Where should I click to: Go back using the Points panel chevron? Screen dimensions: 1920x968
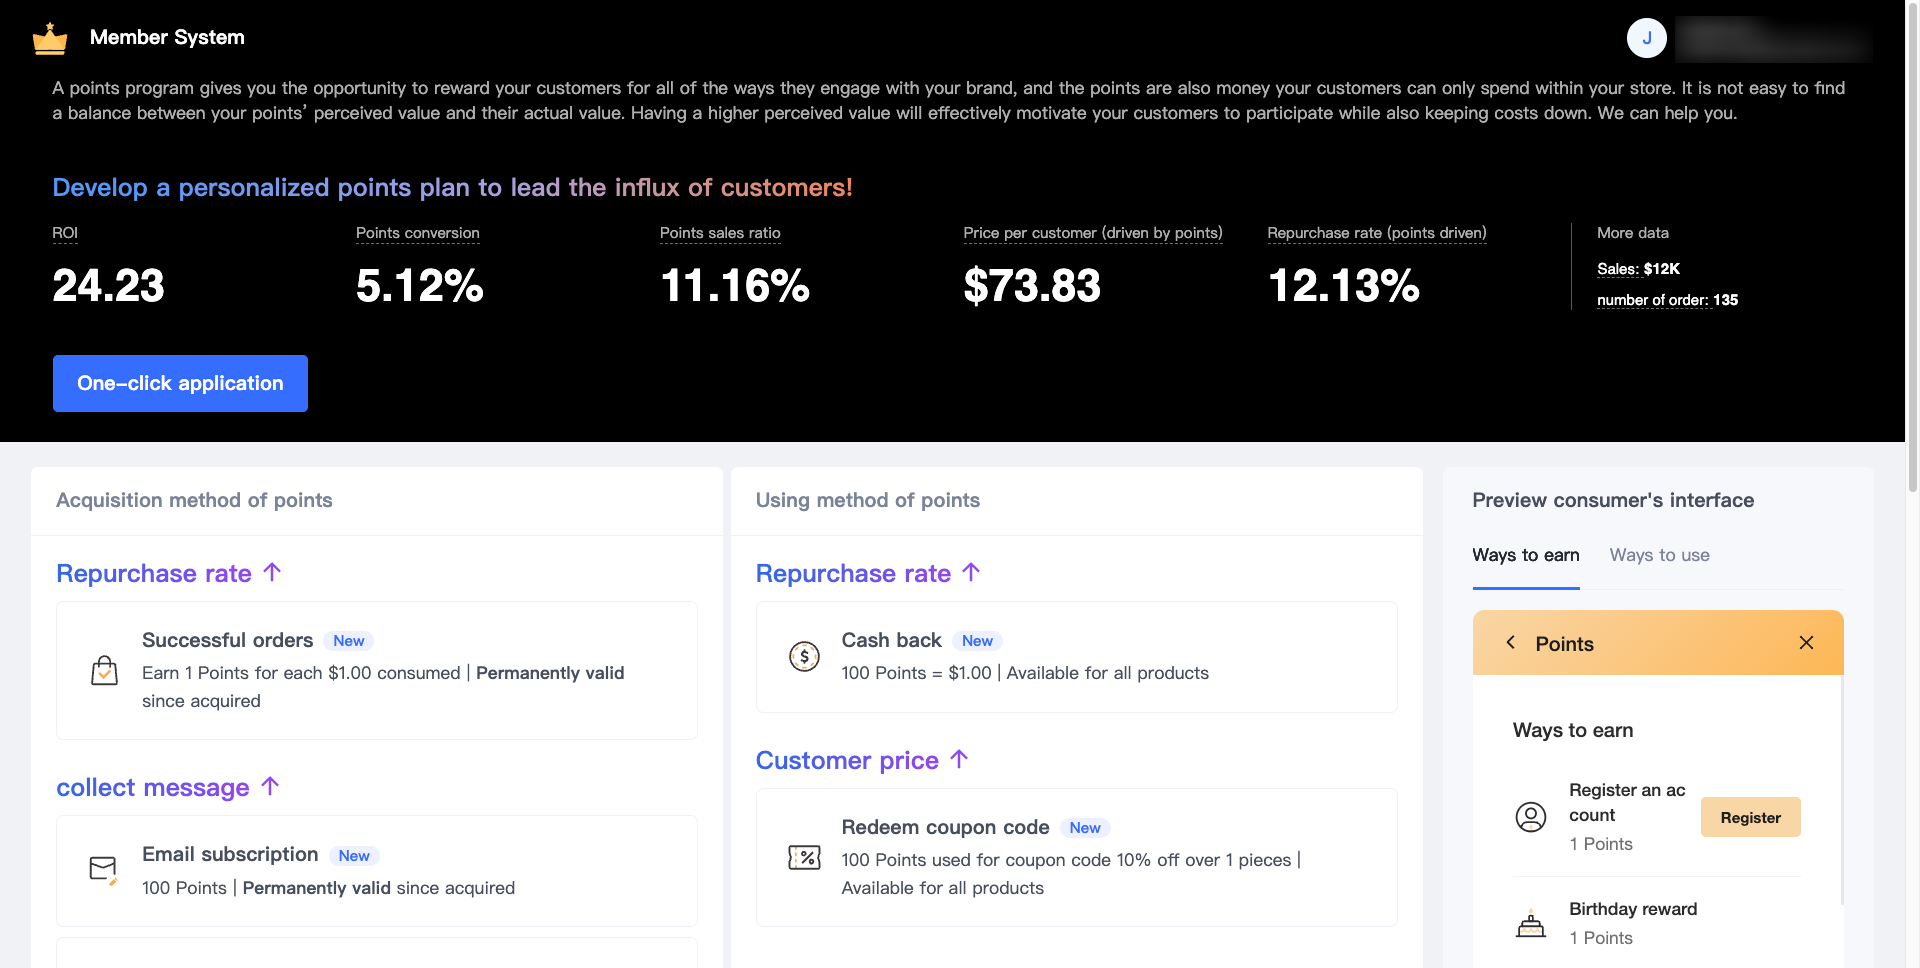click(1511, 643)
